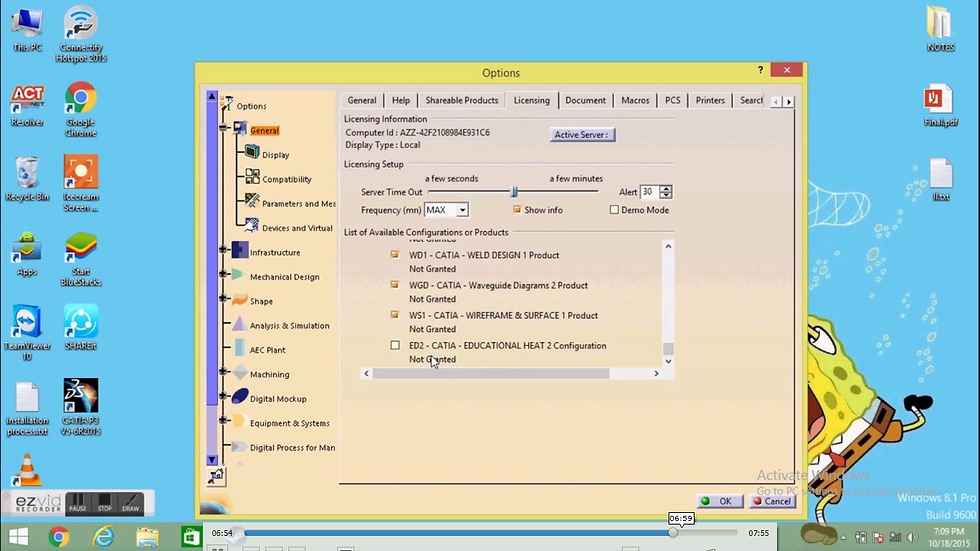Open Icecream Screen Recorder desktop shortcut
980x551 pixels.
81,183
